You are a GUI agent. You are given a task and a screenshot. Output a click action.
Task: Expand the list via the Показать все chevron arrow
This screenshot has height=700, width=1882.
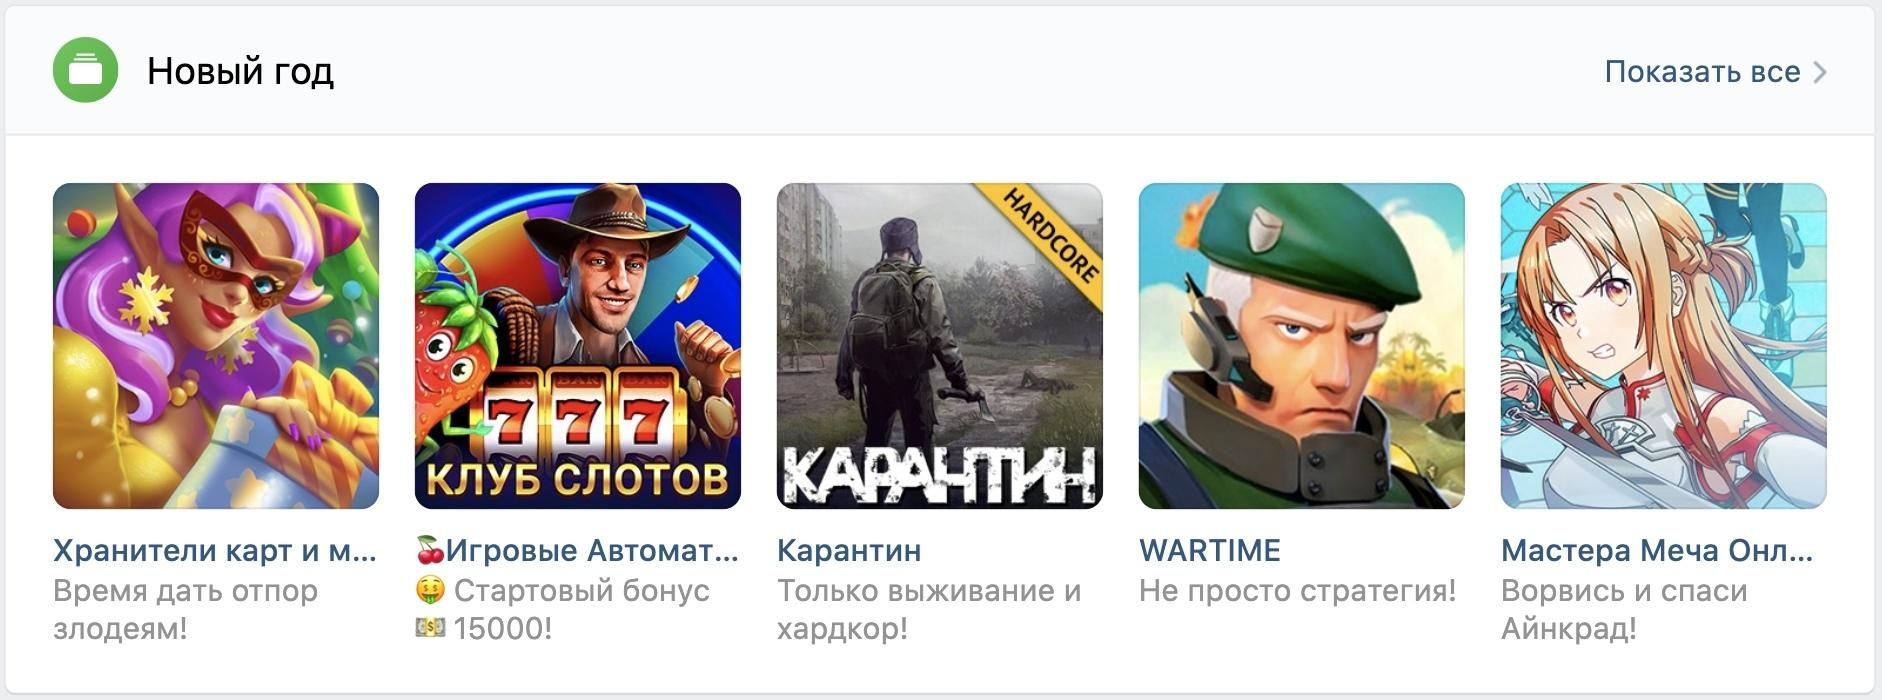[x=1820, y=72]
